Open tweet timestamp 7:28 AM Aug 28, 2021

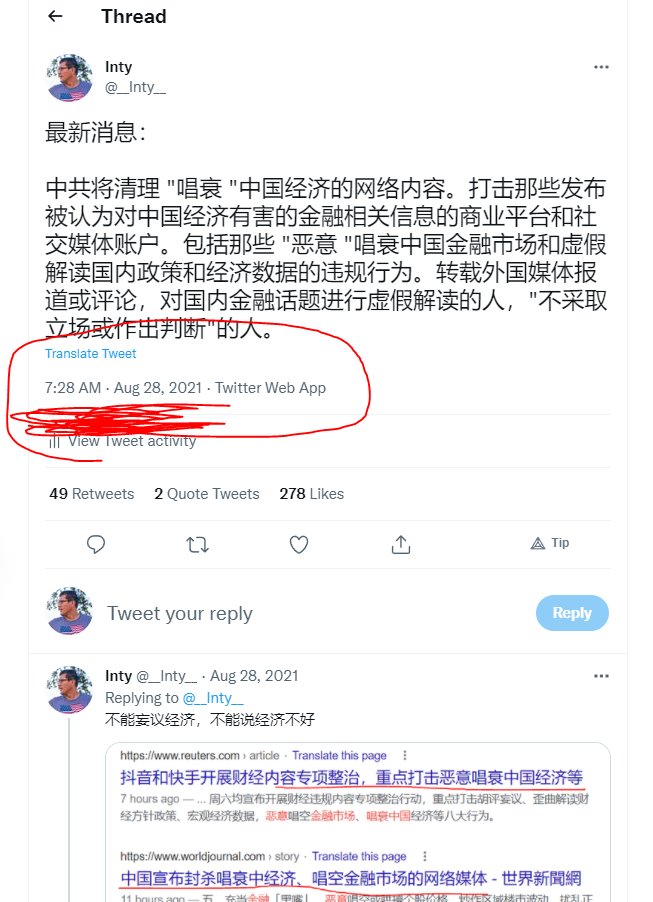[x=123, y=388]
